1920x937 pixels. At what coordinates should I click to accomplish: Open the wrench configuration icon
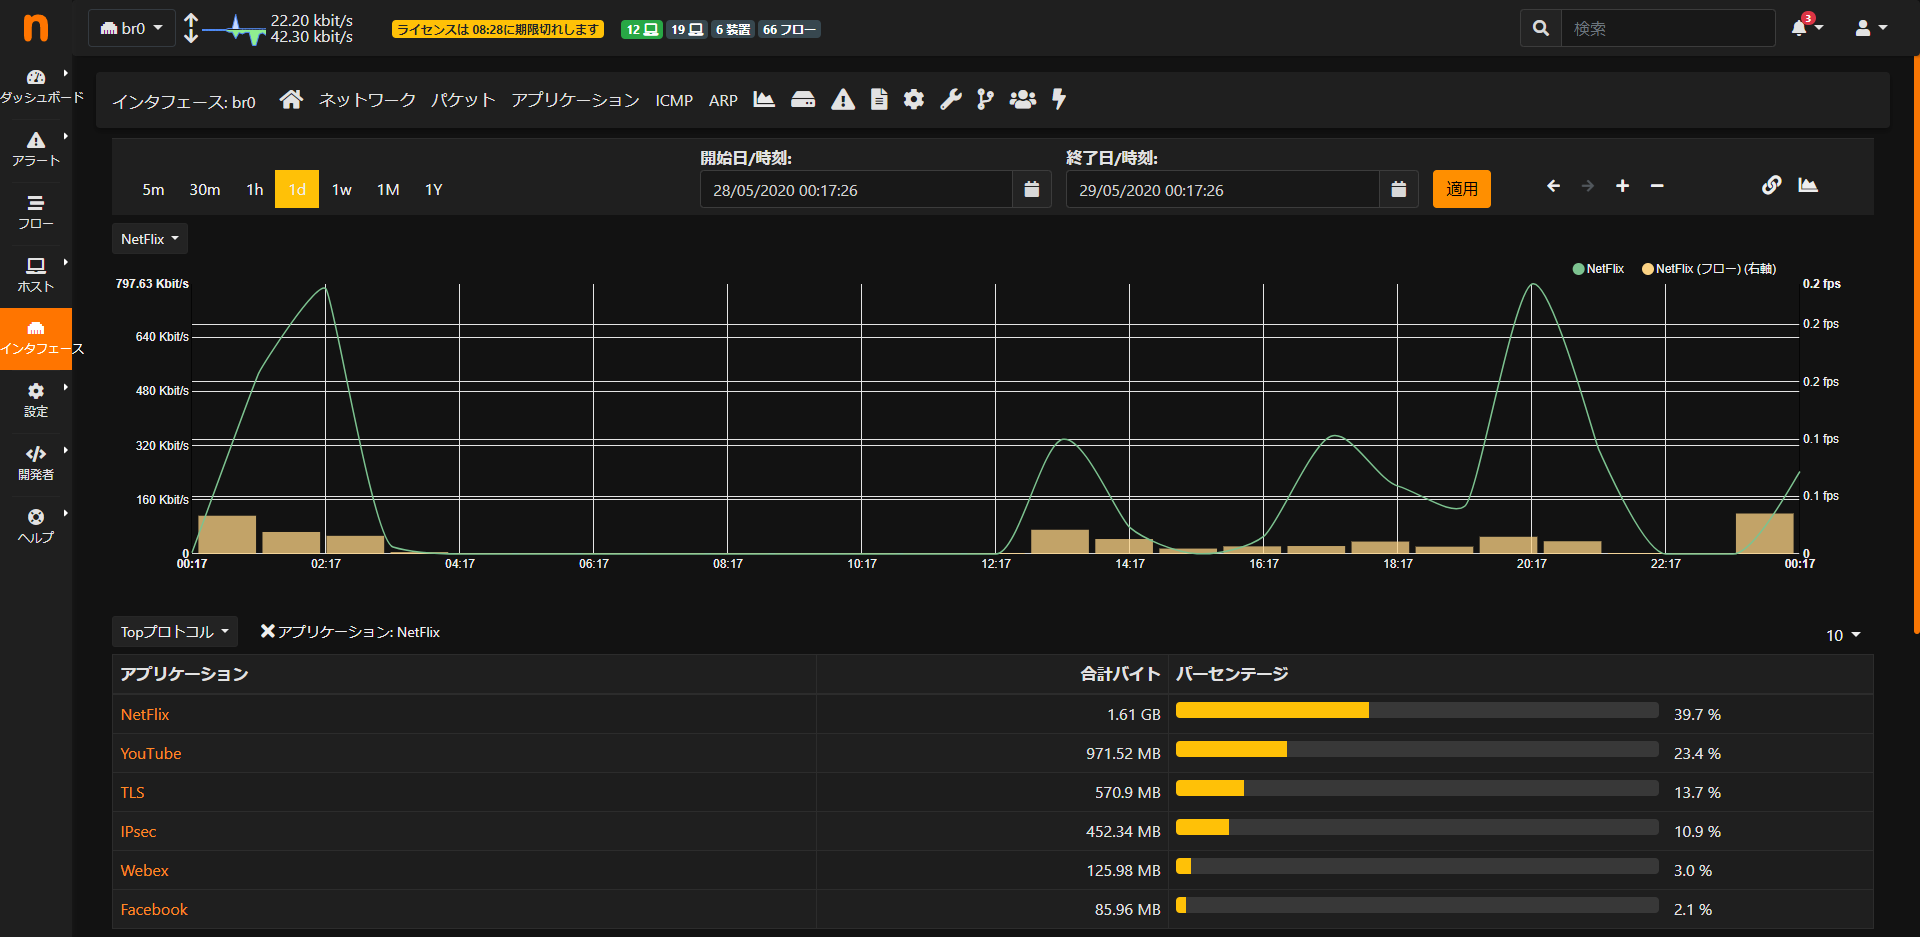(951, 99)
